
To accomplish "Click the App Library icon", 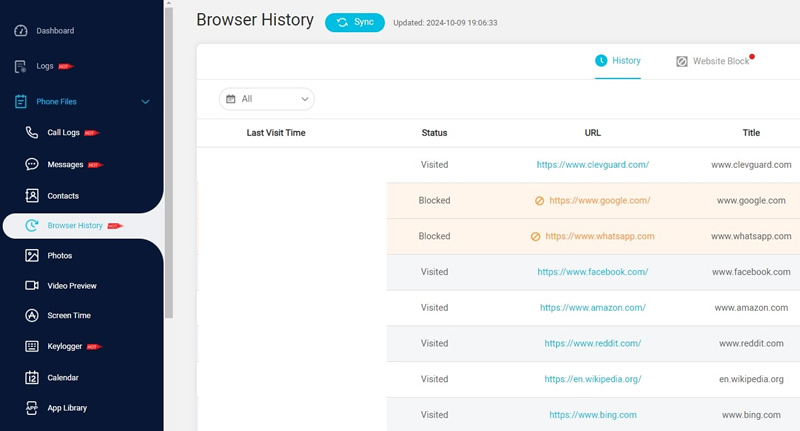I will click(x=32, y=408).
